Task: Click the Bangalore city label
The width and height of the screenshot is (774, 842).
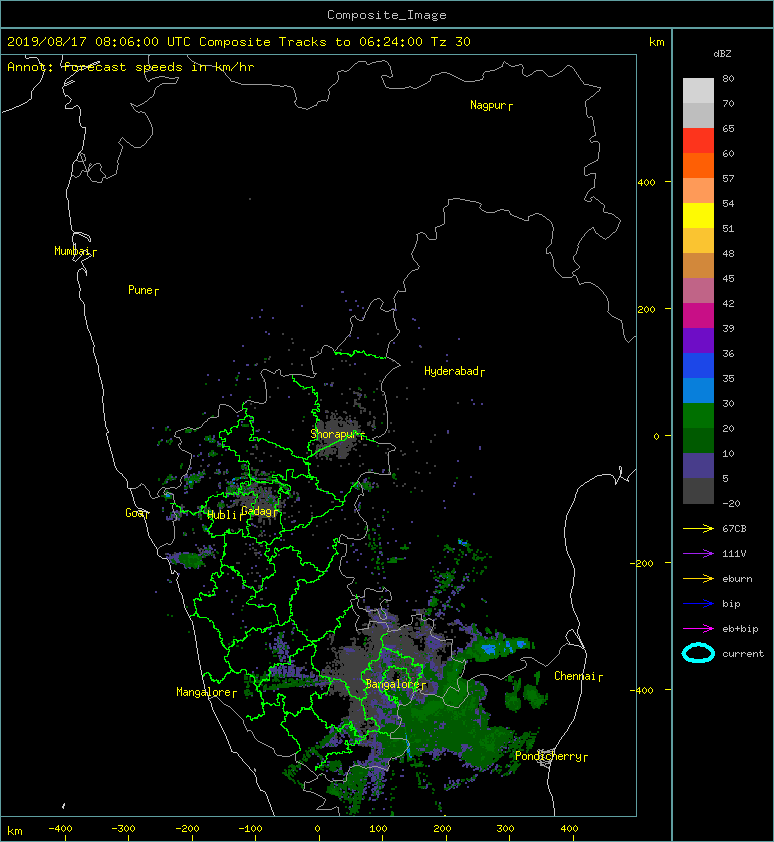Action: (x=395, y=684)
